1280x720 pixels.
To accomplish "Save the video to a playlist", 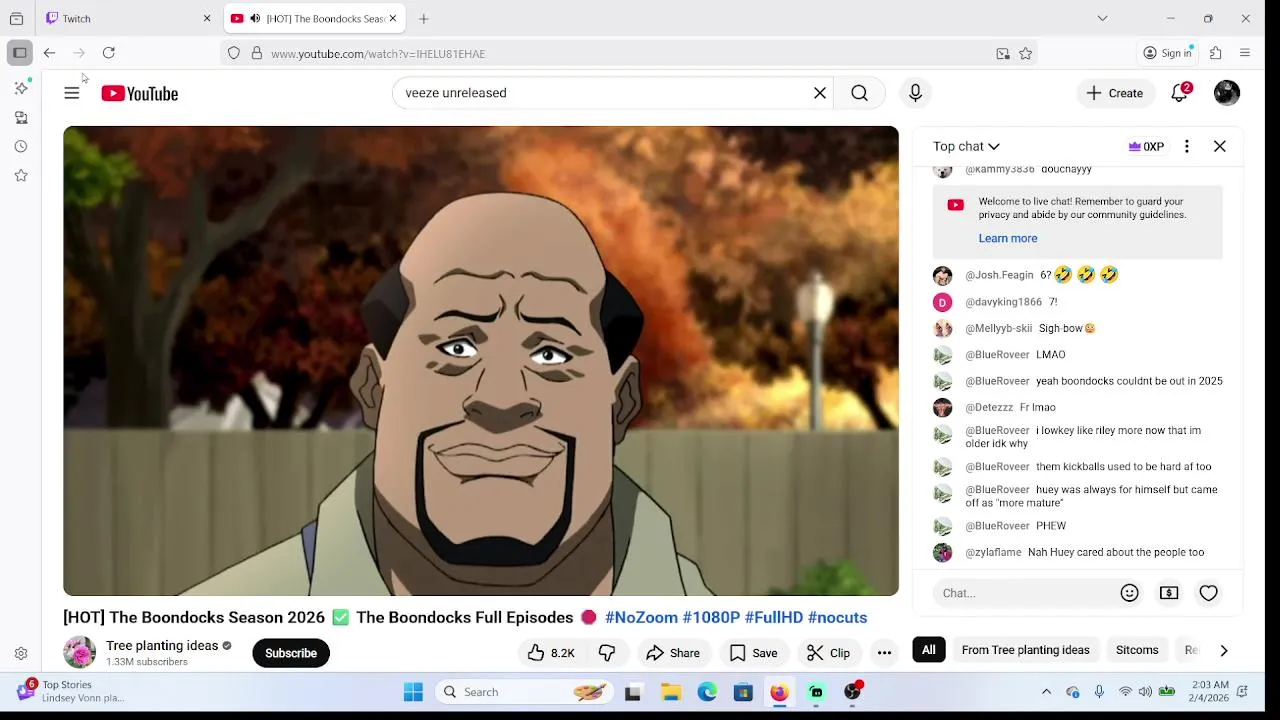I will 754,653.
